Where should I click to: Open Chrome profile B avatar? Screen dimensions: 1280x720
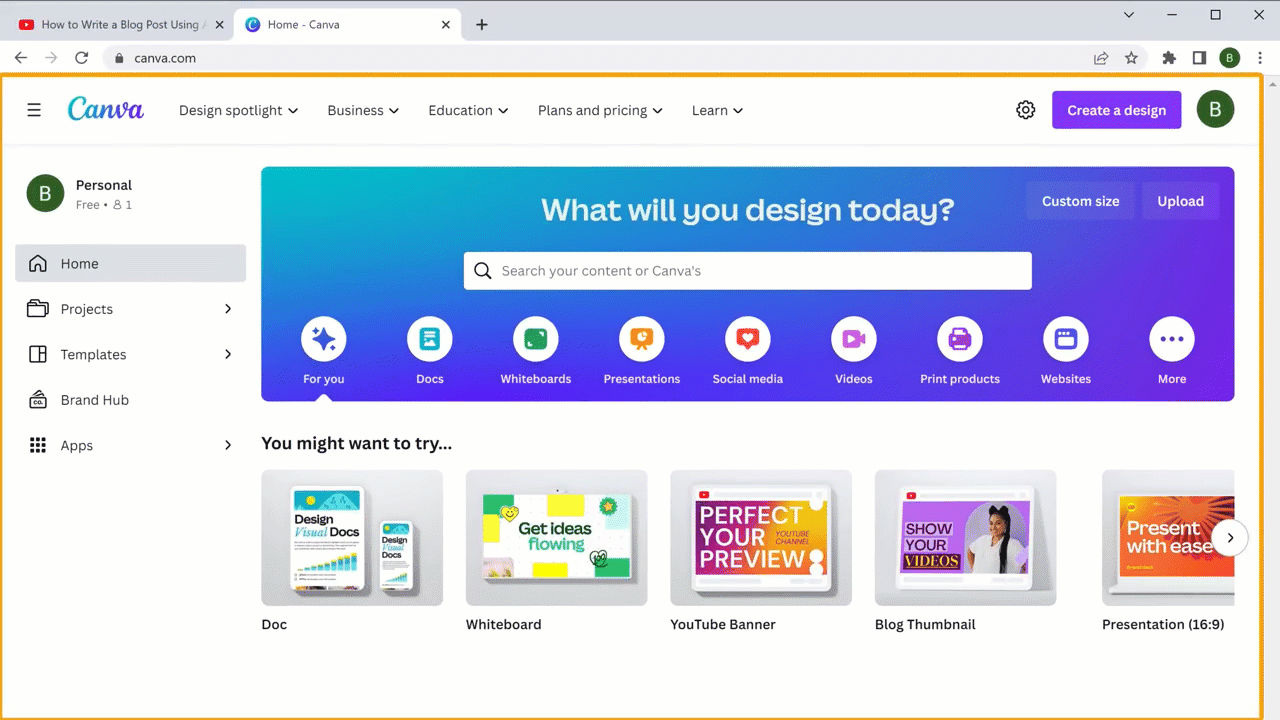[1230, 58]
